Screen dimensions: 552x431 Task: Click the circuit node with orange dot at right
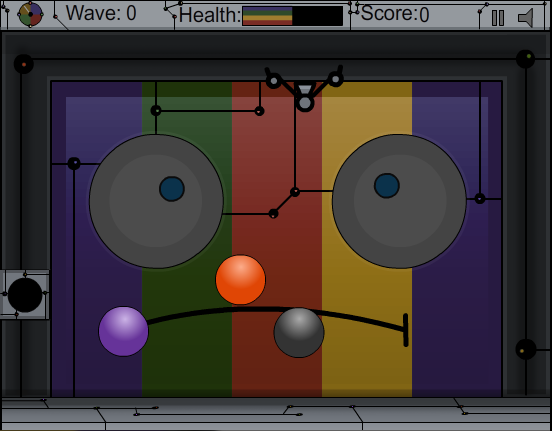[x=526, y=349]
